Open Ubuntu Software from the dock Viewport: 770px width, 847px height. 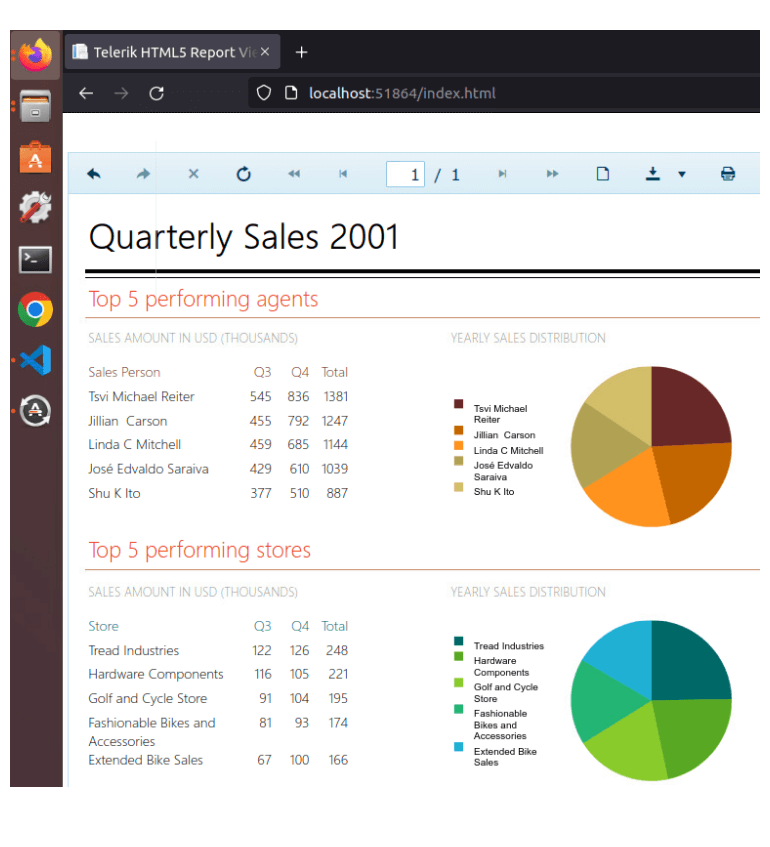click(36, 157)
